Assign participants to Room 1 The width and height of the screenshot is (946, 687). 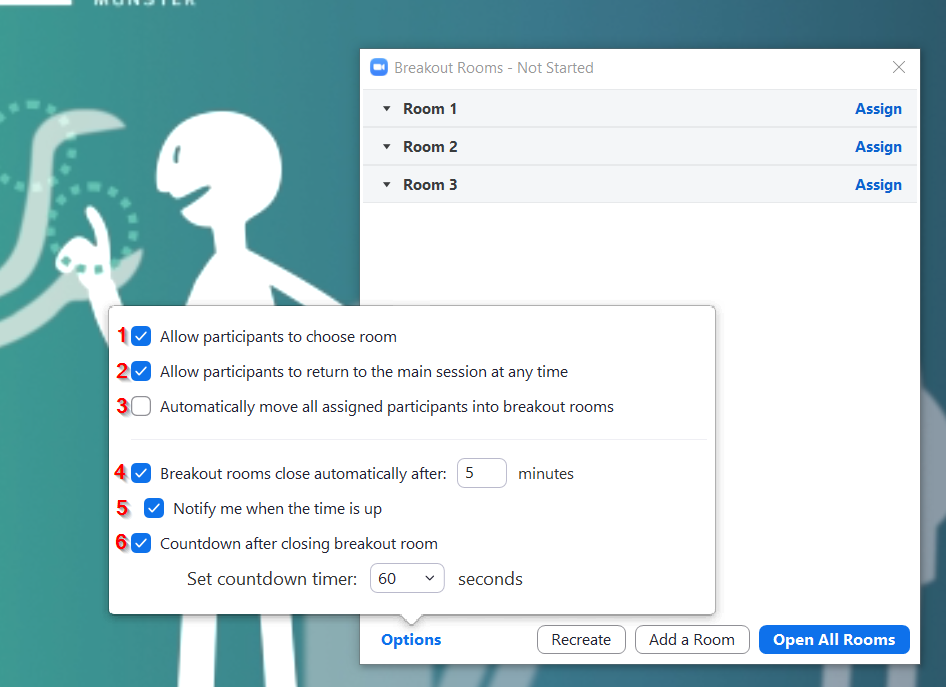tap(878, 109)
